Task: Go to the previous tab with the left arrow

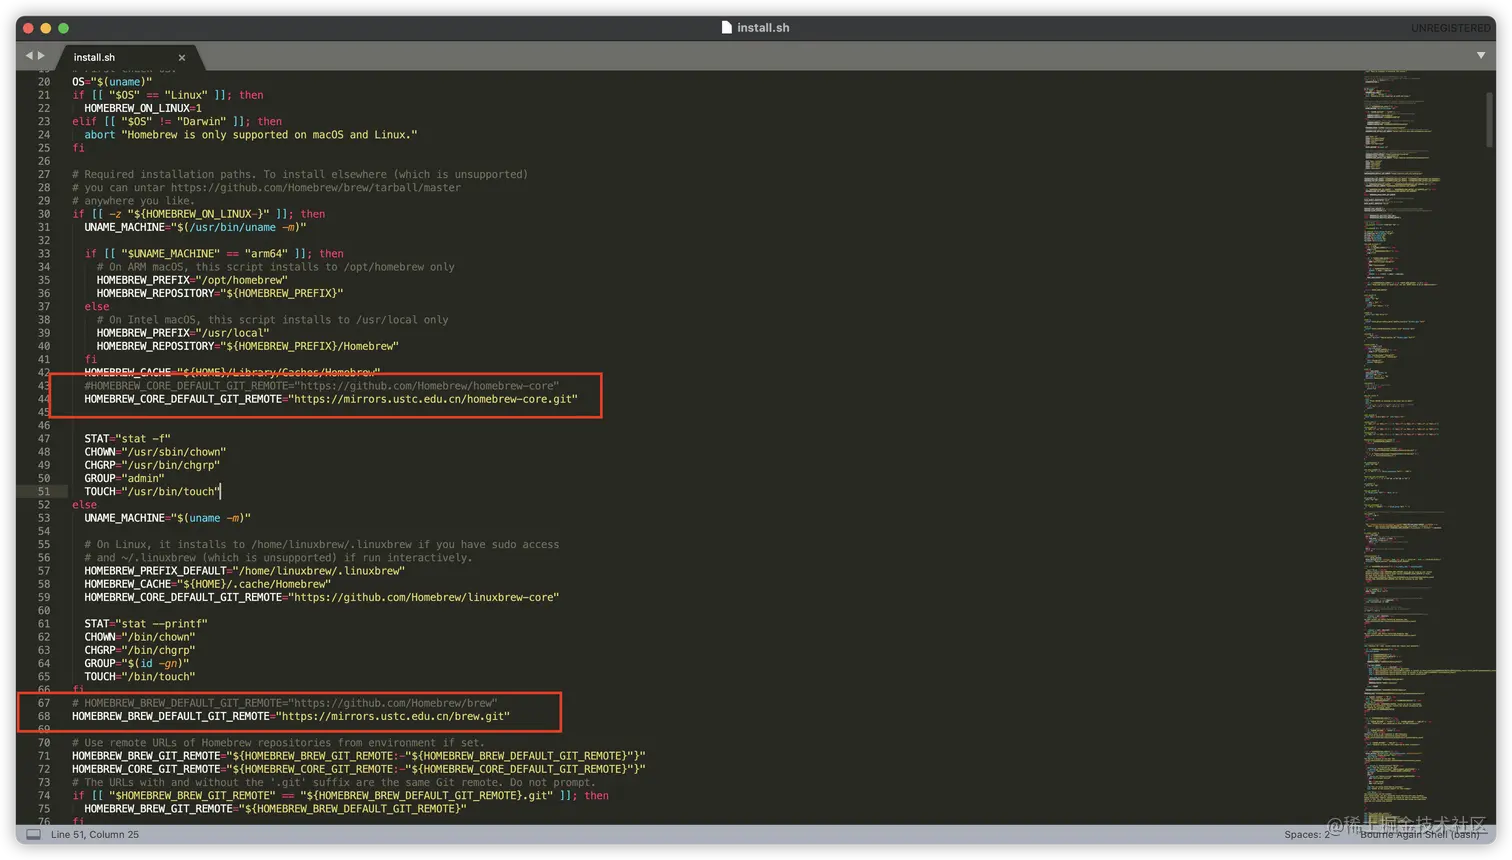Action: 29,56
